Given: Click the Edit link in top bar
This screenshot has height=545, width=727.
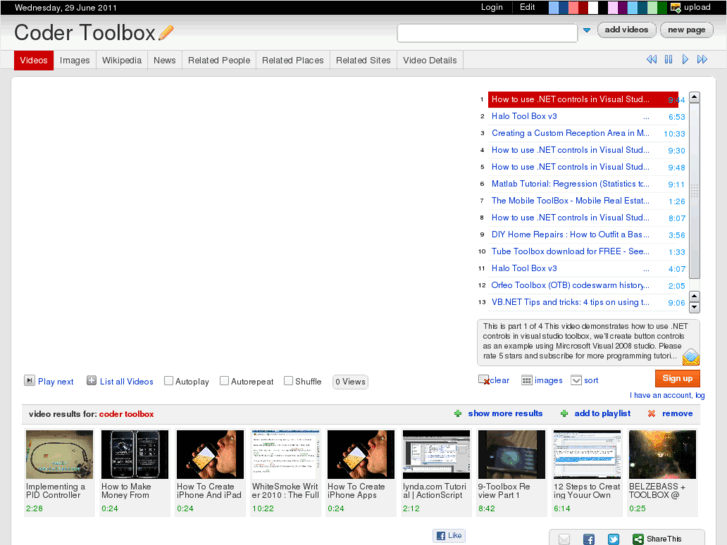Looking at the screenshot, I should coord(527,7).
